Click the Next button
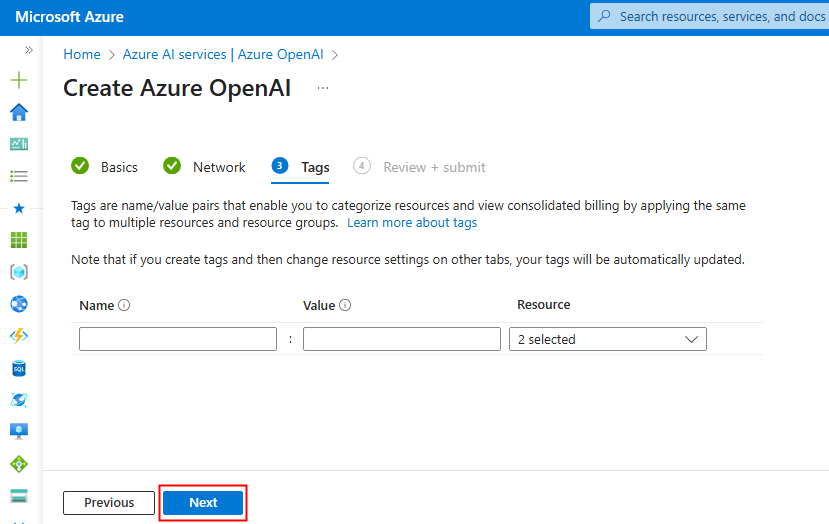Screen dimensions: 829x524 [x=203, y=502]
